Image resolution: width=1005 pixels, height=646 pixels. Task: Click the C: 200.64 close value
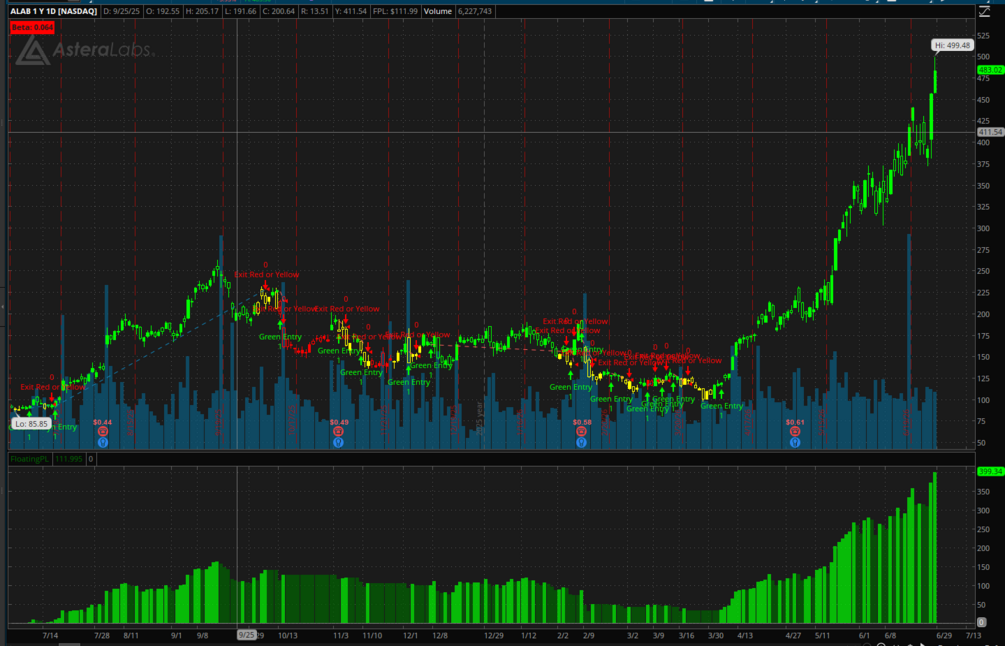pos(279,12)
